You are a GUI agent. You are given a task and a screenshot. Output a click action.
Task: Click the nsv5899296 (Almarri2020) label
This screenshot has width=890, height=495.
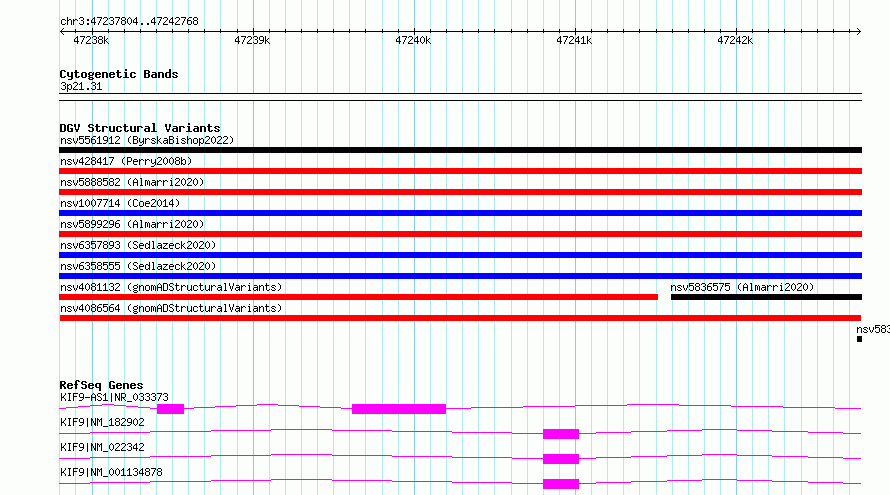tap(132, 224)
